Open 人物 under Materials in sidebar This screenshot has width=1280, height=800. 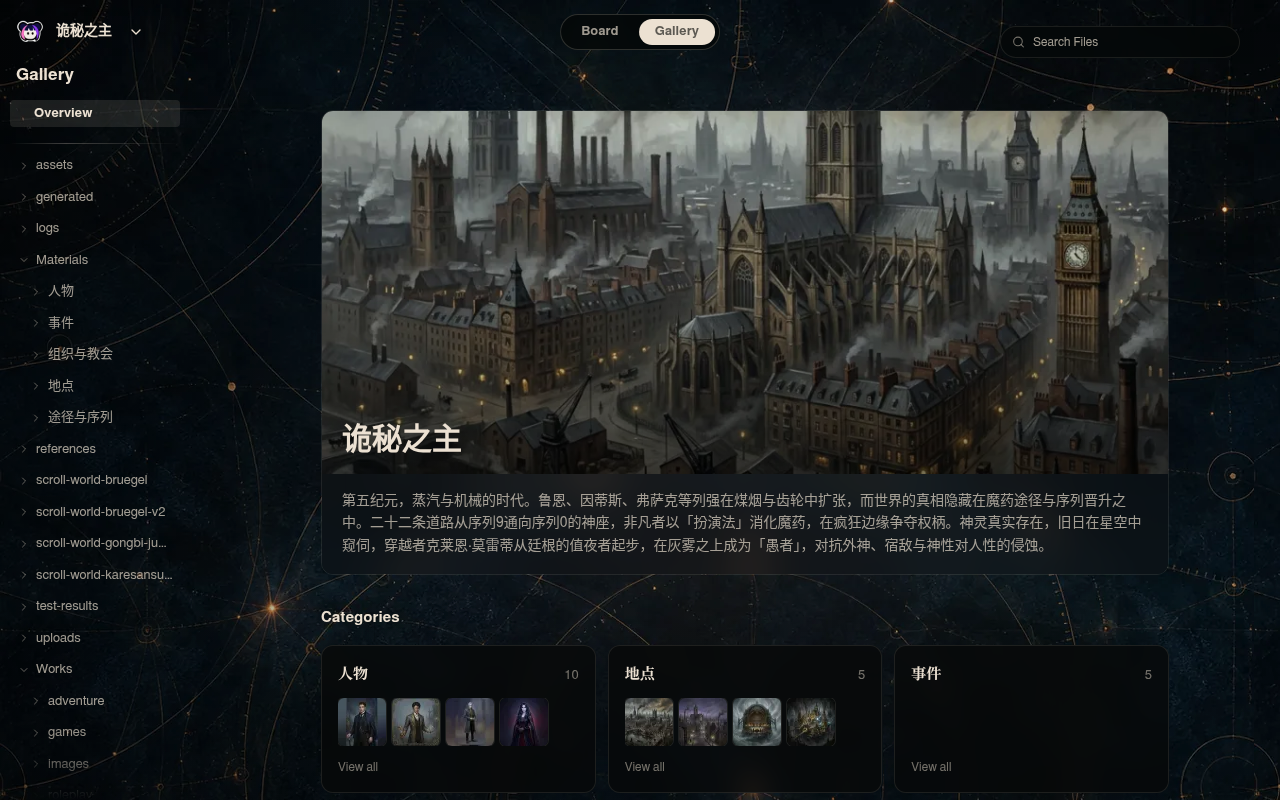point(61,291)
